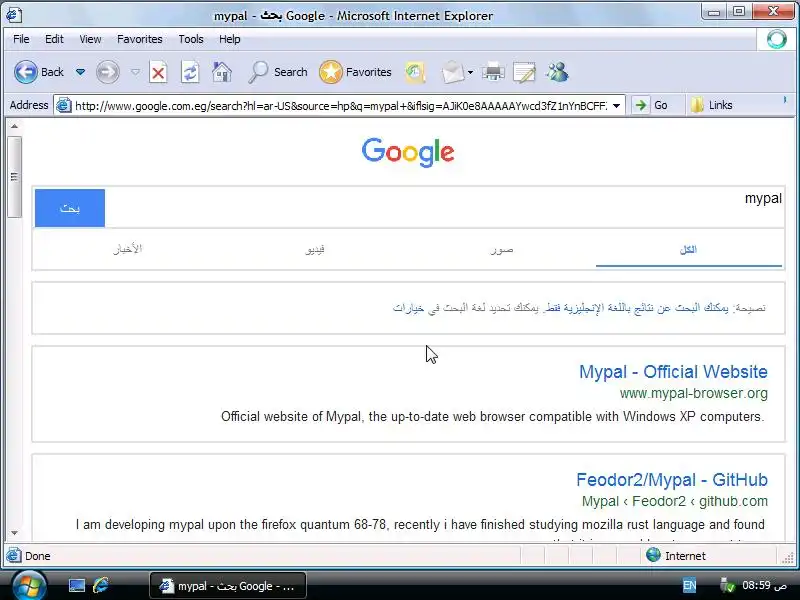Open the History clock icon
Screen dimensions: 800x600
415,72
